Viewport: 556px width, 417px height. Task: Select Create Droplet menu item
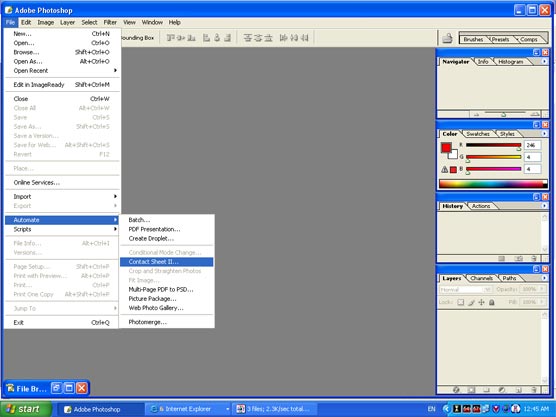pos(167,238)
